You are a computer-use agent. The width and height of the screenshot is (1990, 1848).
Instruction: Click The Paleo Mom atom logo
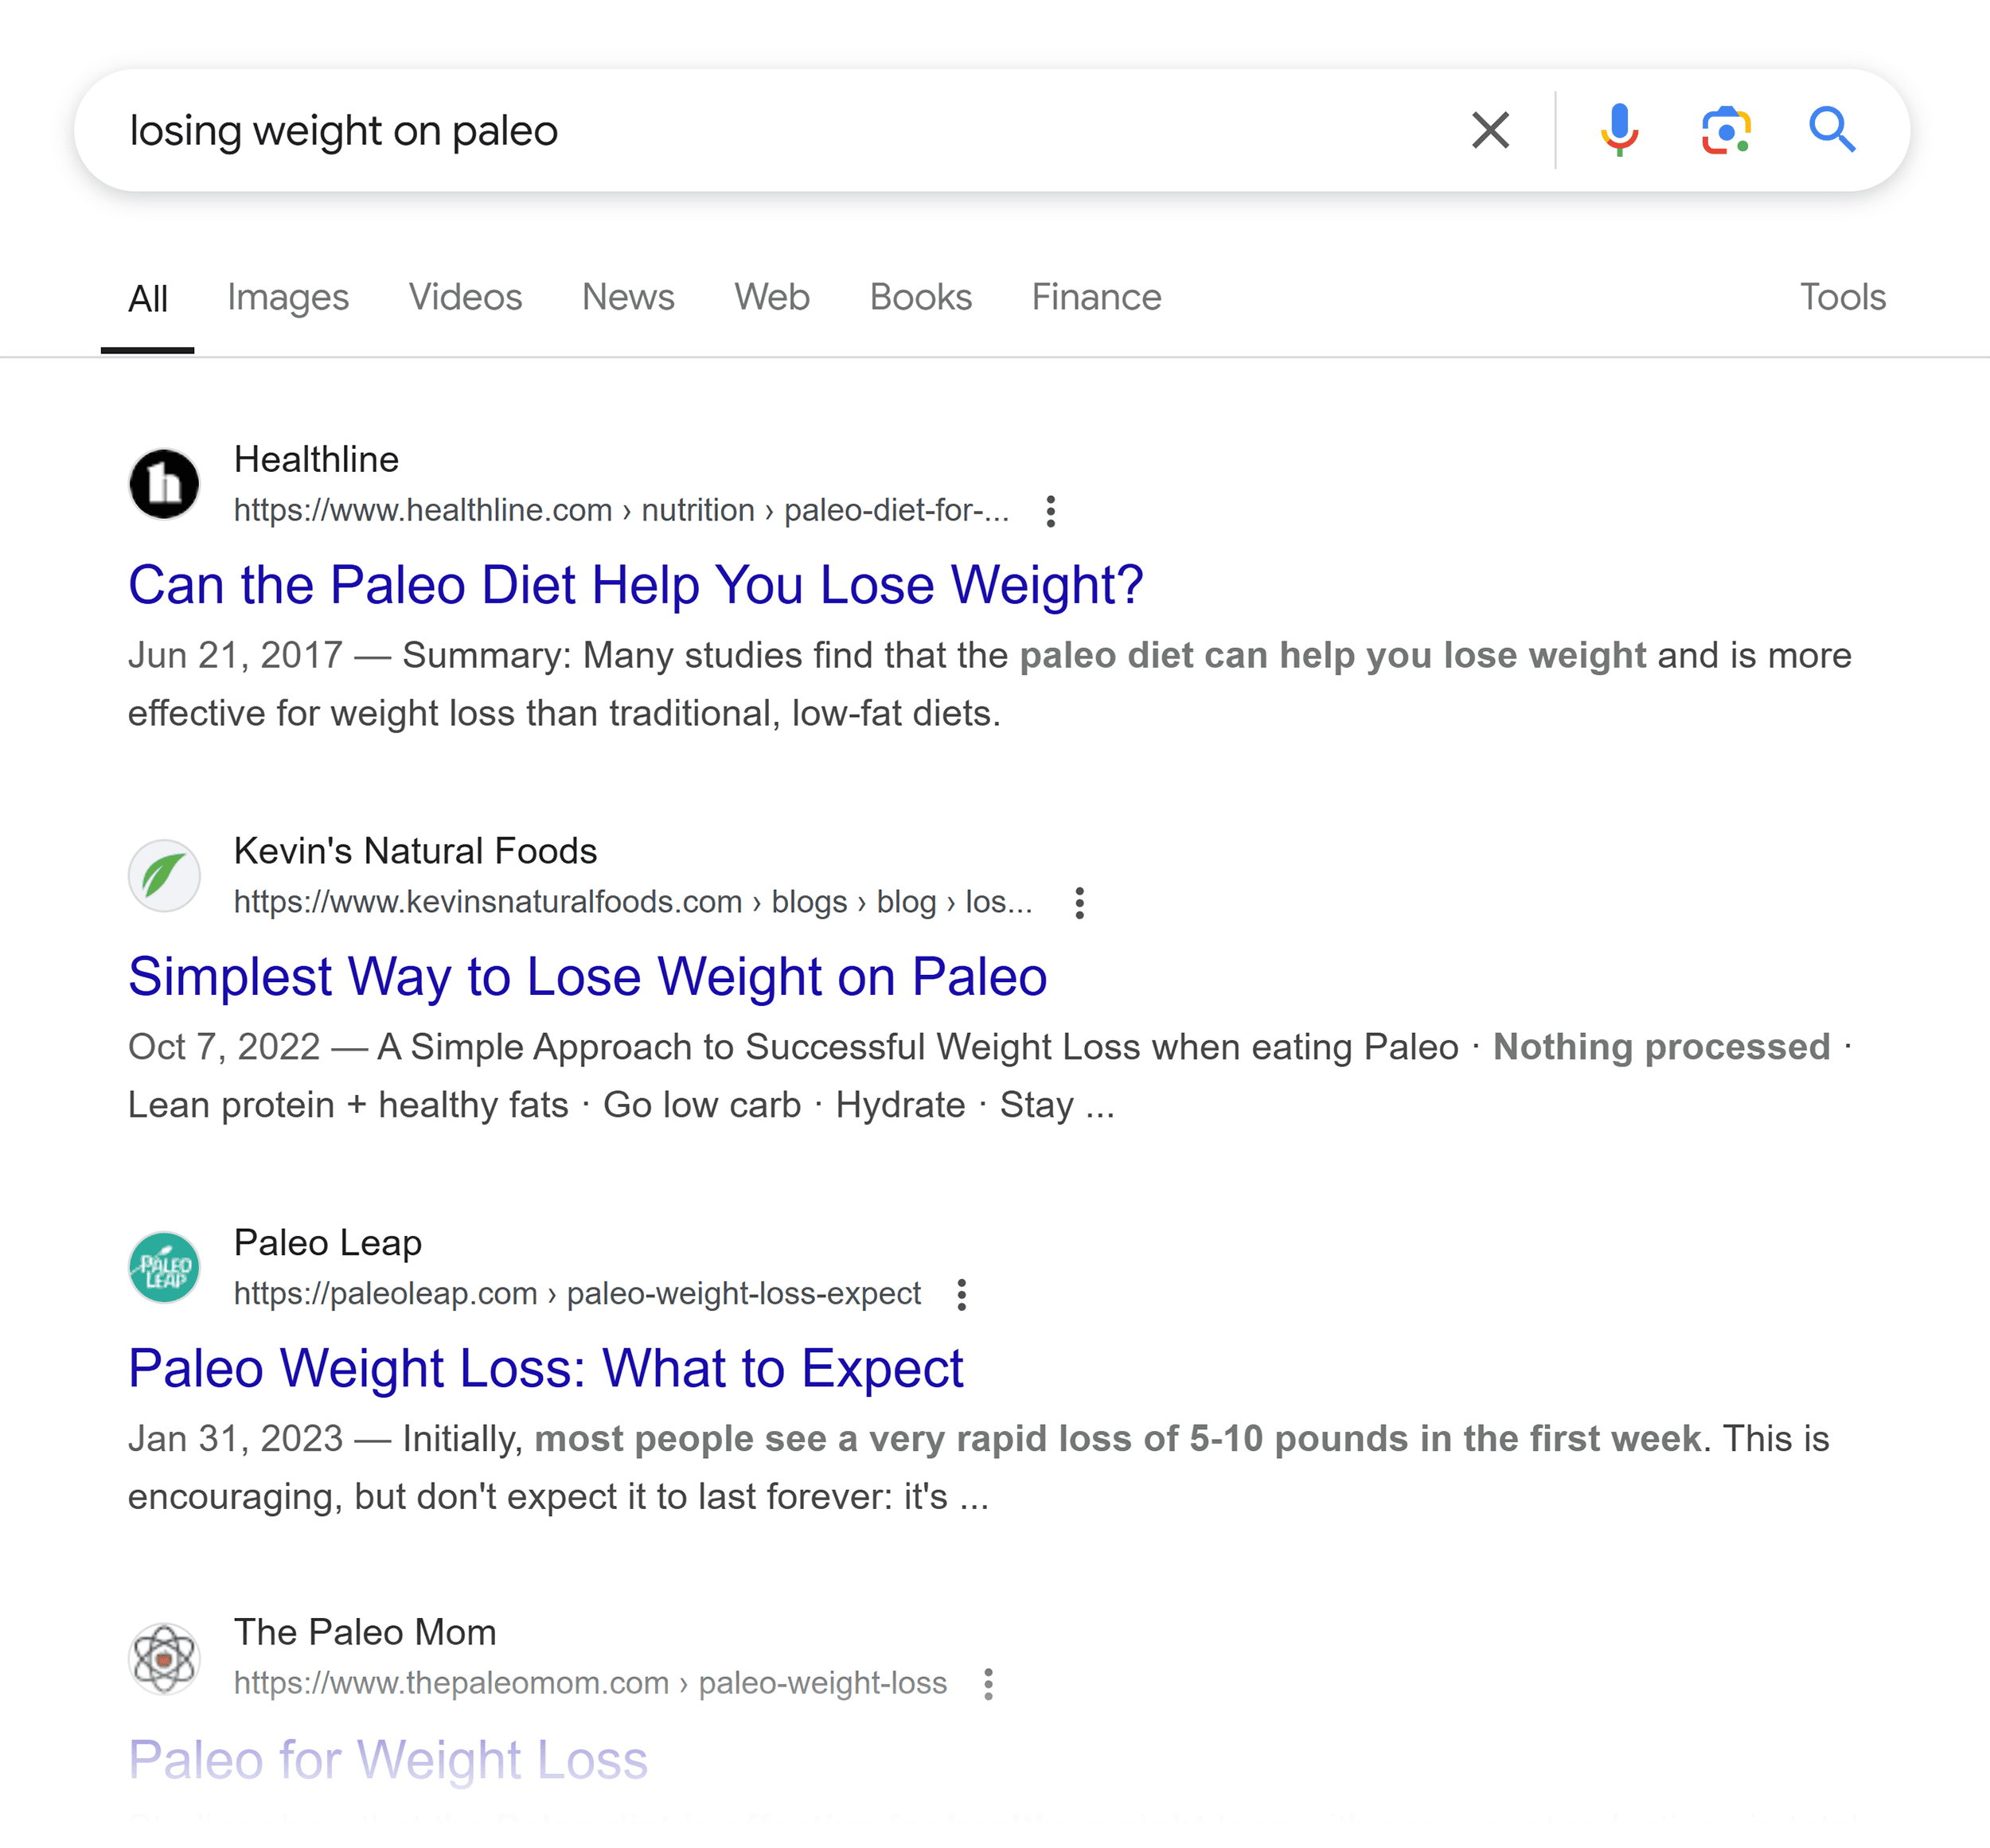(165, 1657)
